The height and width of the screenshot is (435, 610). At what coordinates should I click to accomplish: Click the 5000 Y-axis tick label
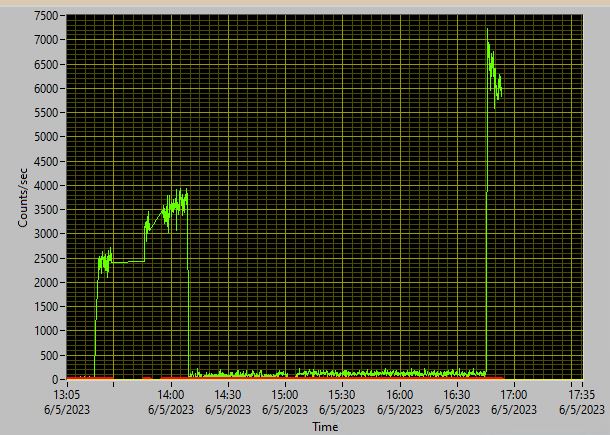(46, 137)
